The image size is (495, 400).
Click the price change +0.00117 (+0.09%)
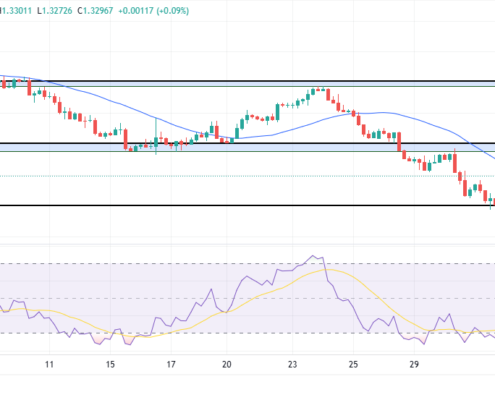pos(154,11)
